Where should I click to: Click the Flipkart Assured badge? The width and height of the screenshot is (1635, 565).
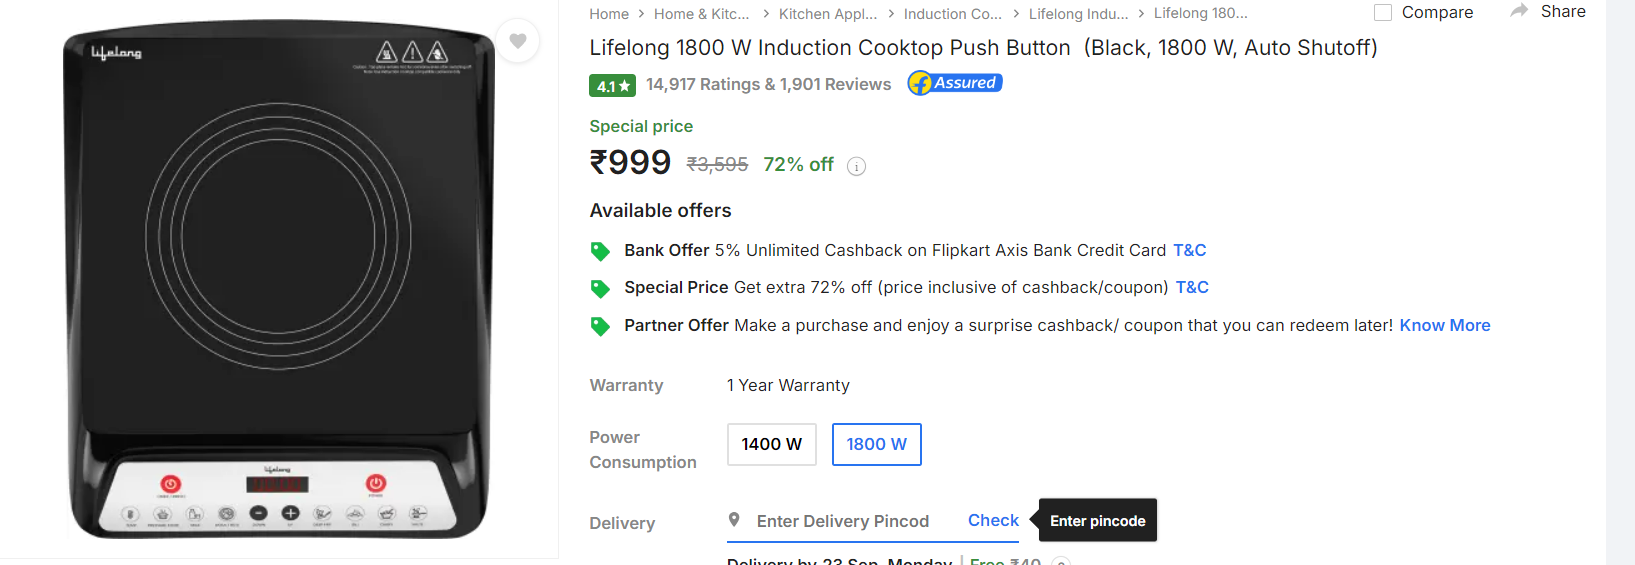955,83
